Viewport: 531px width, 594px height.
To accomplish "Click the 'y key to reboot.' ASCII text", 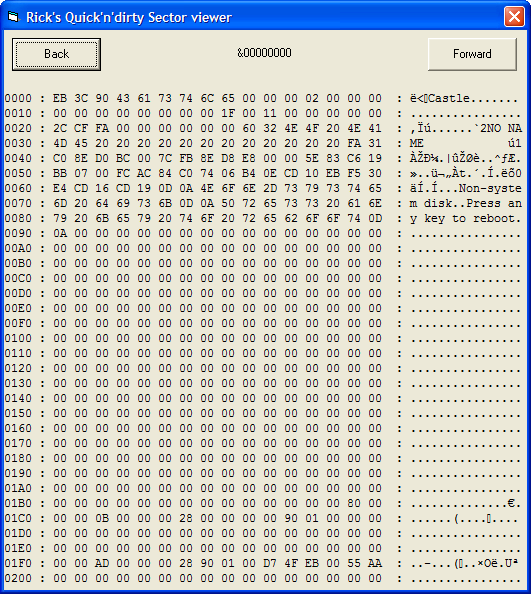I will tap(465, 219).
